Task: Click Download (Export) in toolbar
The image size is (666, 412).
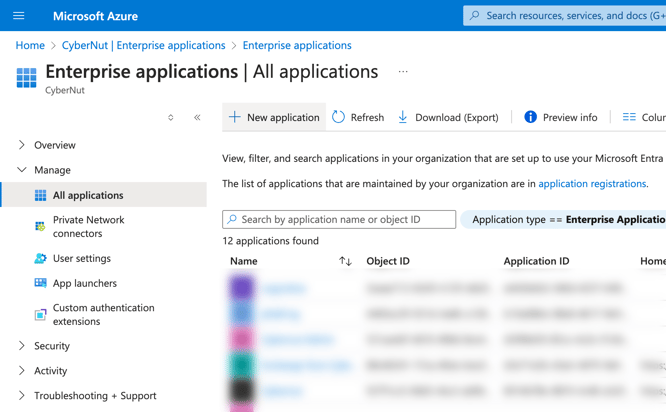Action: [447, 117]
